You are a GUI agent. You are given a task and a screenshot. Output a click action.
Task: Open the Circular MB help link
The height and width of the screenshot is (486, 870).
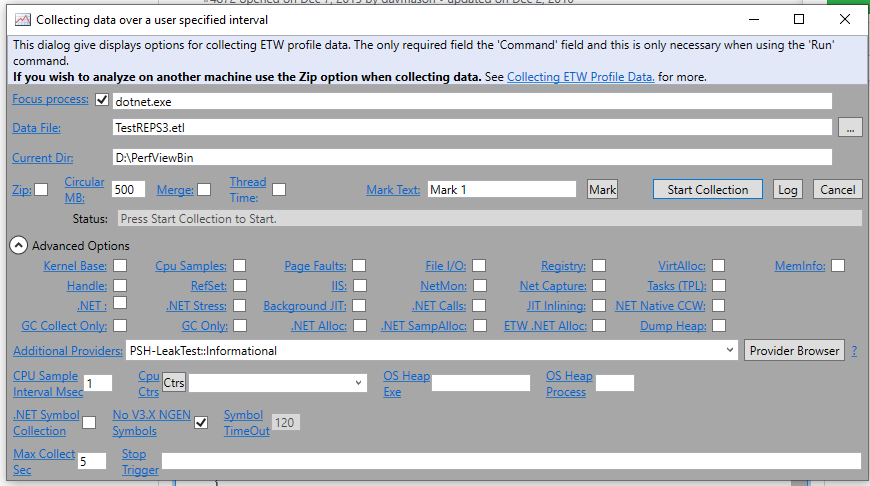[x=84, y=190]
